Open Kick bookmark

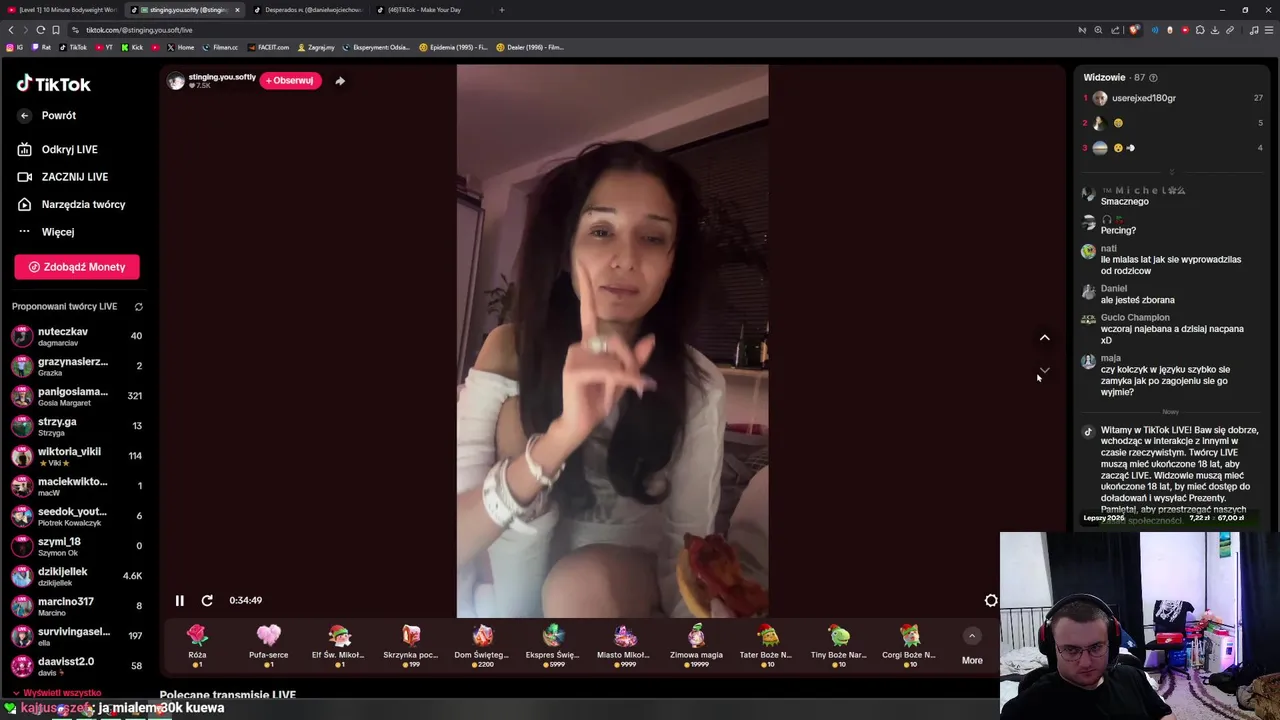point(133,47)
